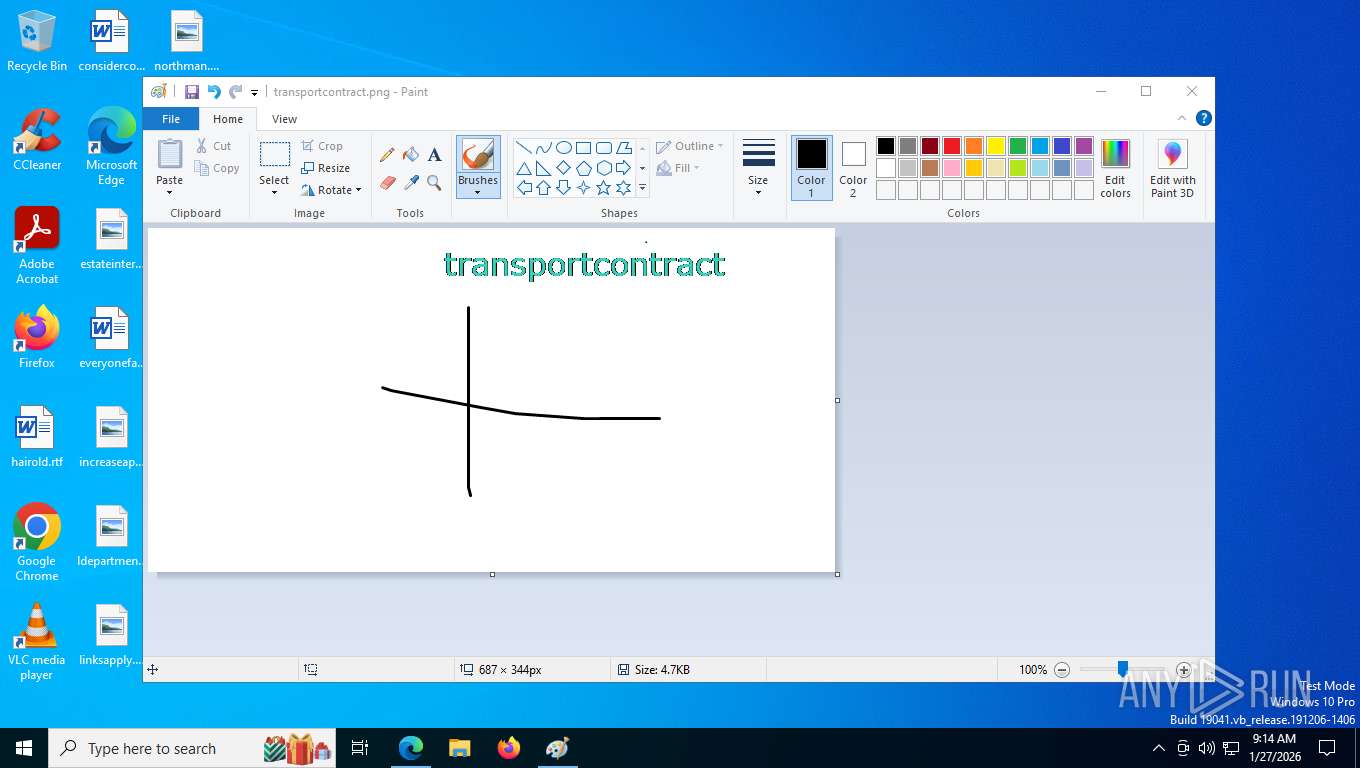Image resolution: width=1360 pixels, height=768 pixels.
Task: Open Edit colors dialog
Action: [x=1115, y=168]
